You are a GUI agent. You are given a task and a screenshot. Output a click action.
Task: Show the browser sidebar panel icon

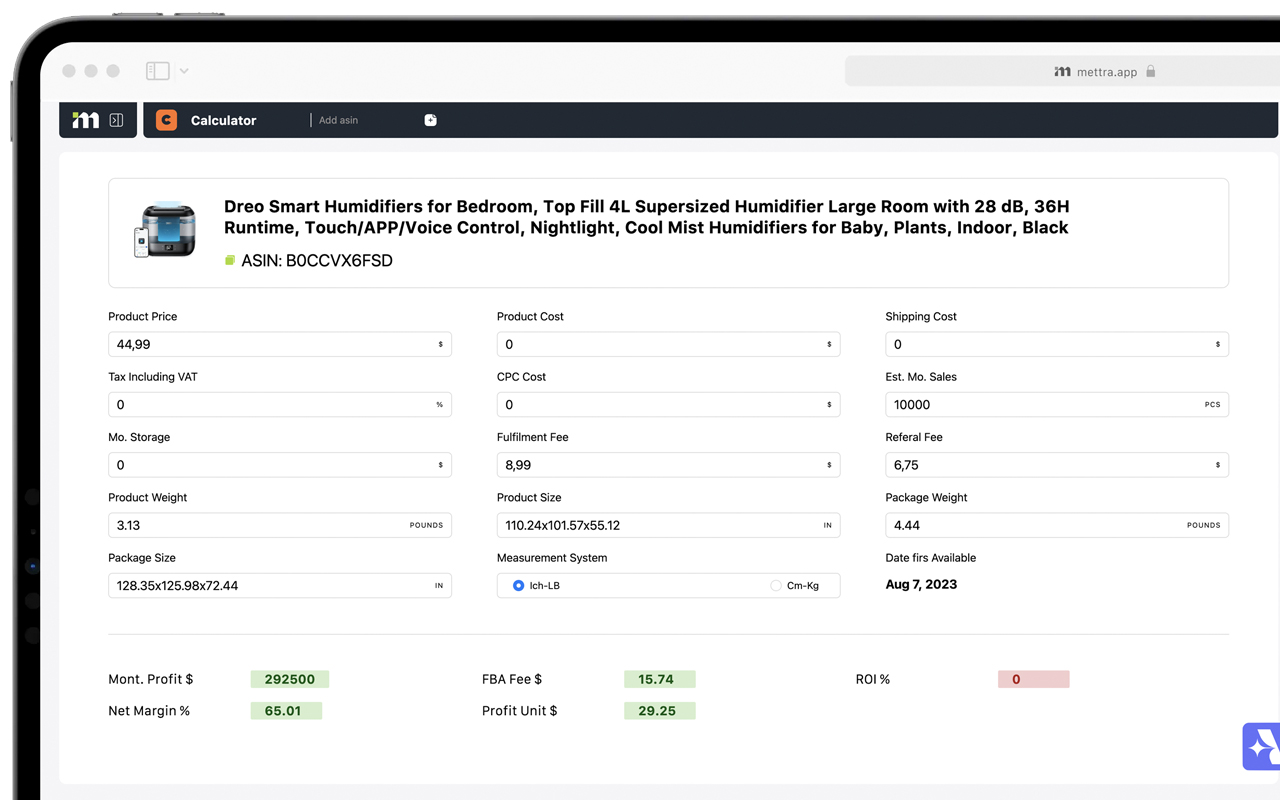point(157,71)
